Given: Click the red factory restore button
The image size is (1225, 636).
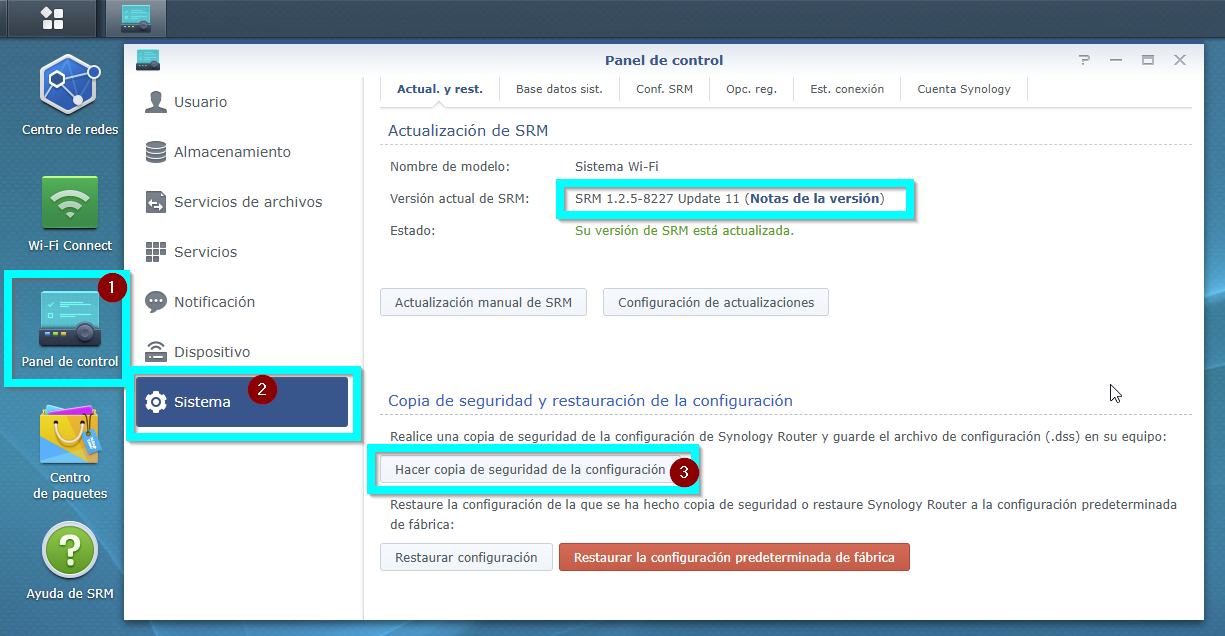Looking at the screenshot, I should coord(734,557).
